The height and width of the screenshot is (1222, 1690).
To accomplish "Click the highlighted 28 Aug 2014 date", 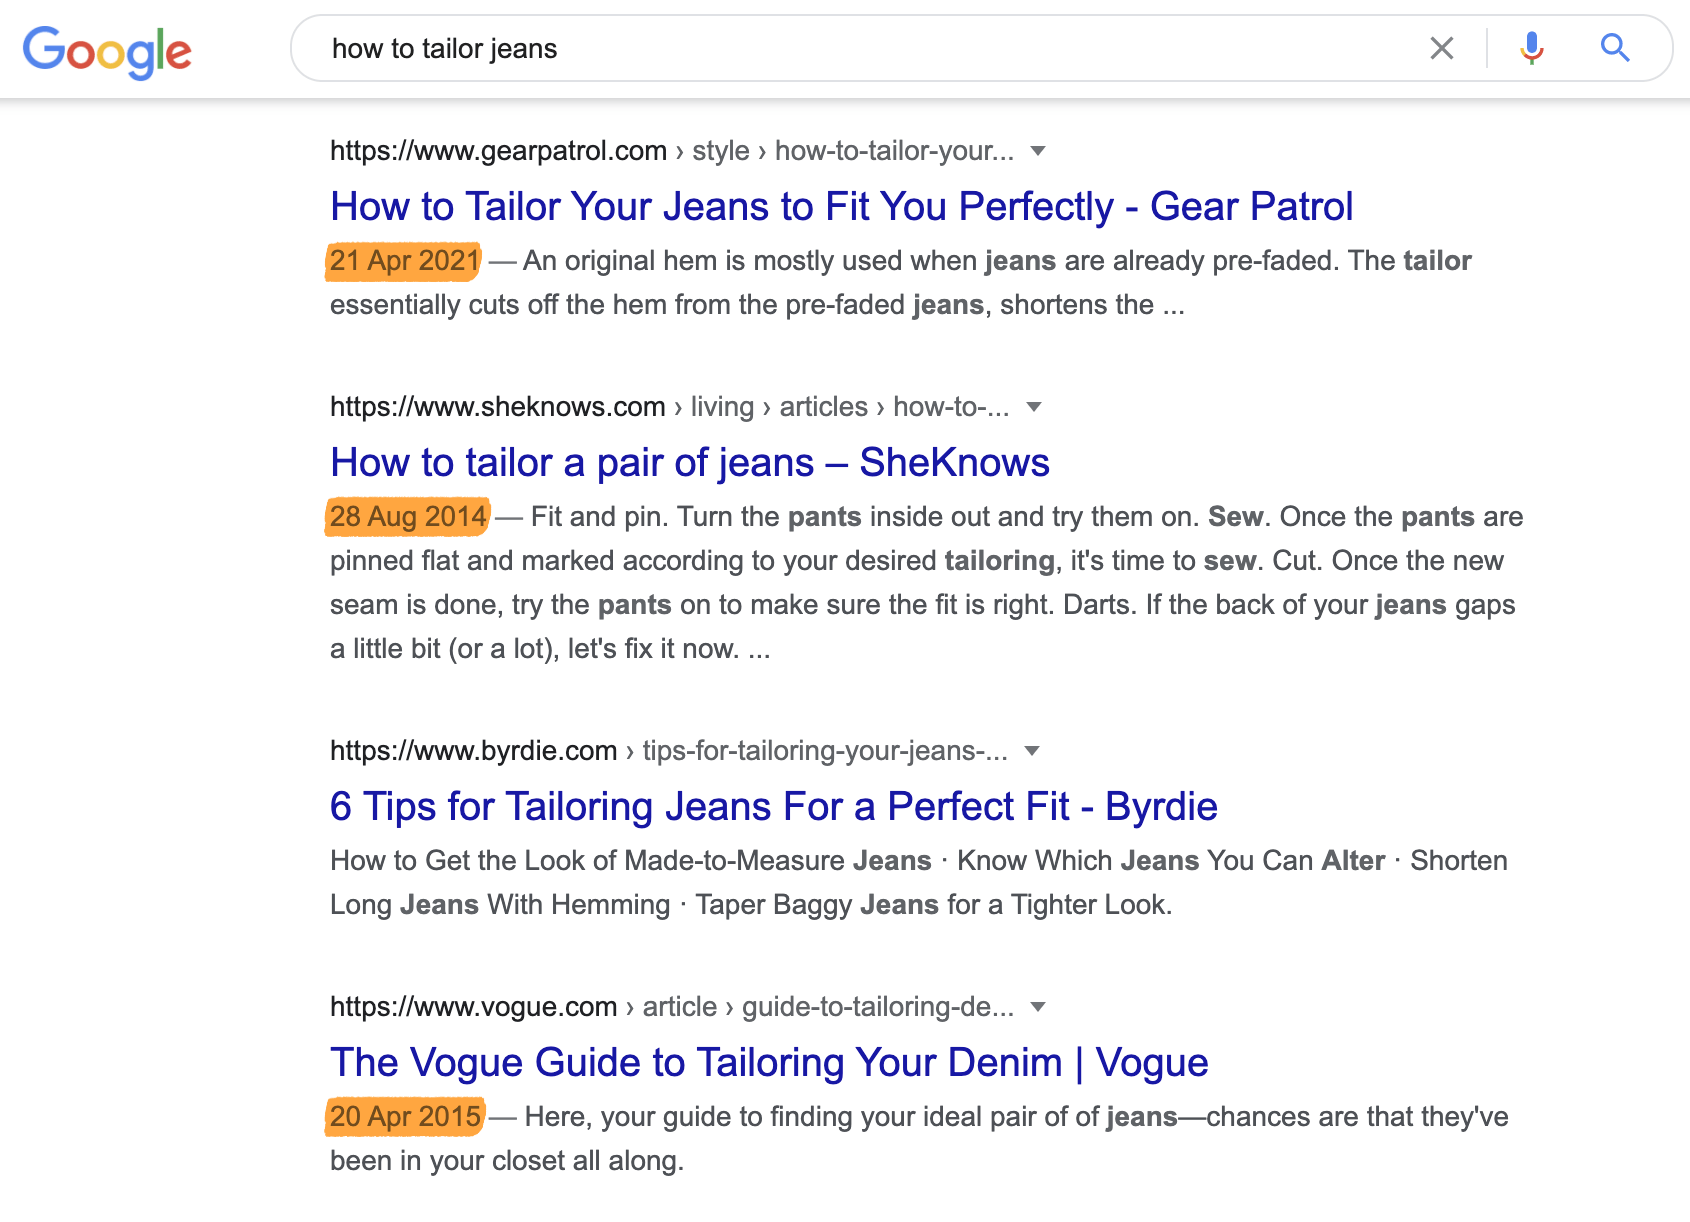I will click(x=408, y=517).
